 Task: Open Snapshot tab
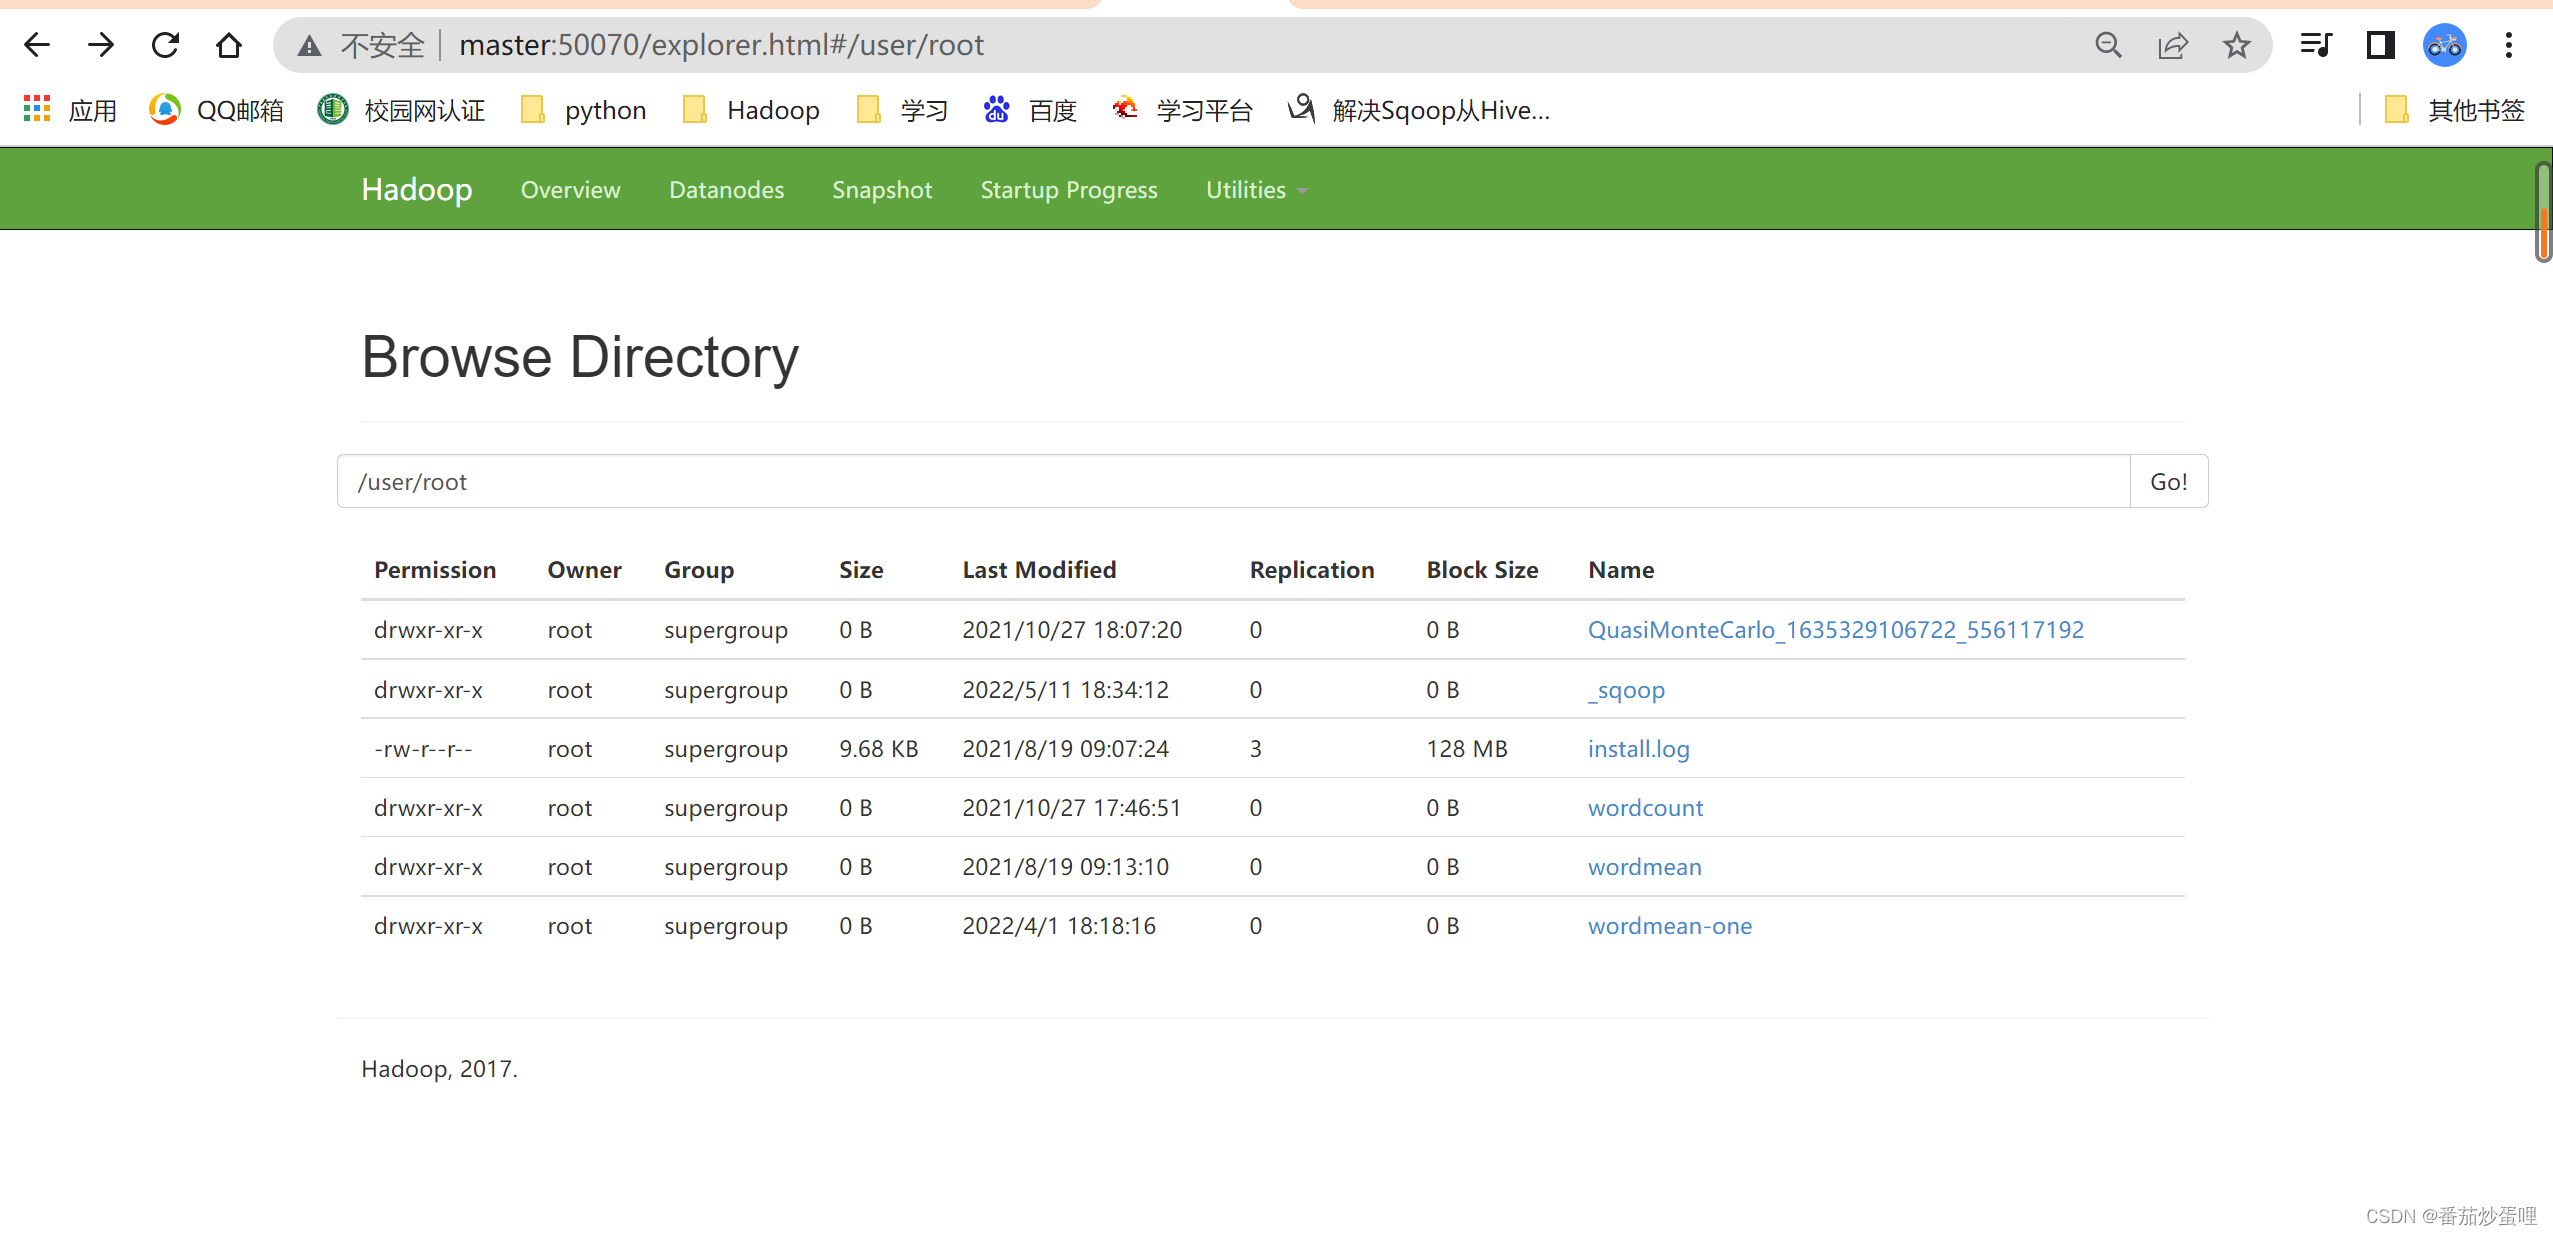[x=882, y=189]
